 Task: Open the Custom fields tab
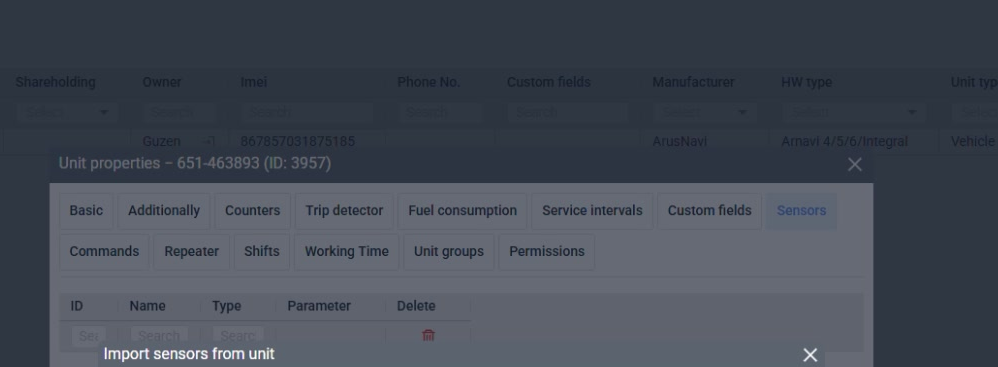709,211
